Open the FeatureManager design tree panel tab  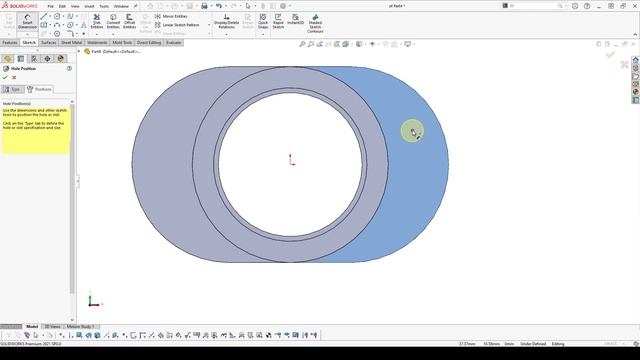click(7, 59)
